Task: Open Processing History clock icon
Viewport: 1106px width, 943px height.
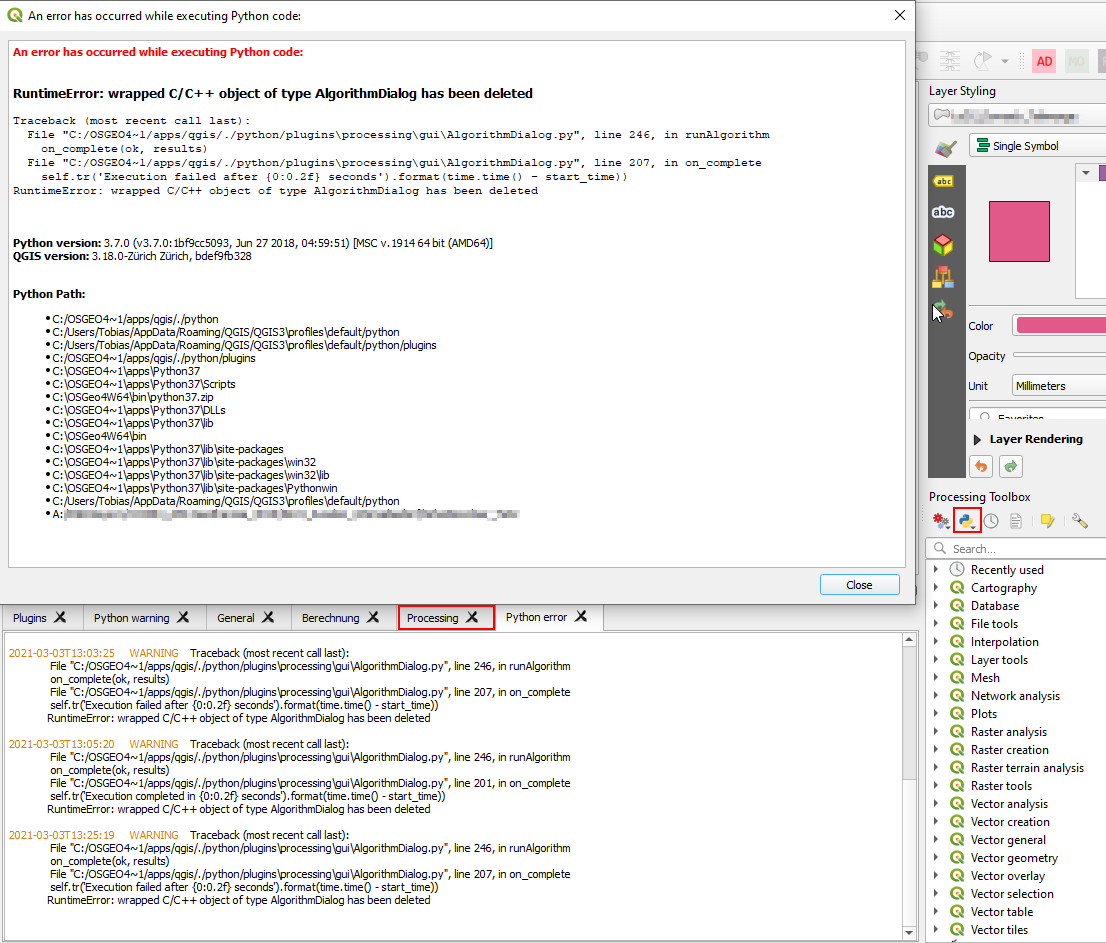Action: pos(991,521)
